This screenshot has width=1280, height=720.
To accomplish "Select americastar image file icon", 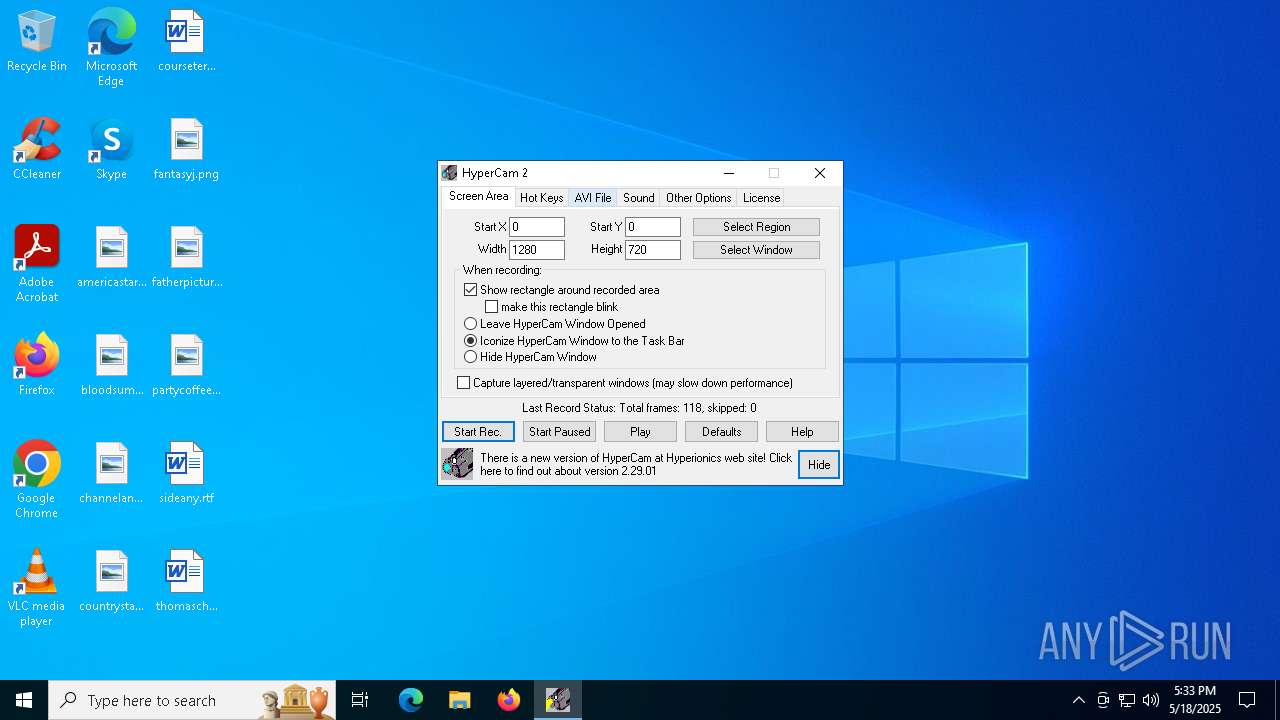I will click(111, 258).
